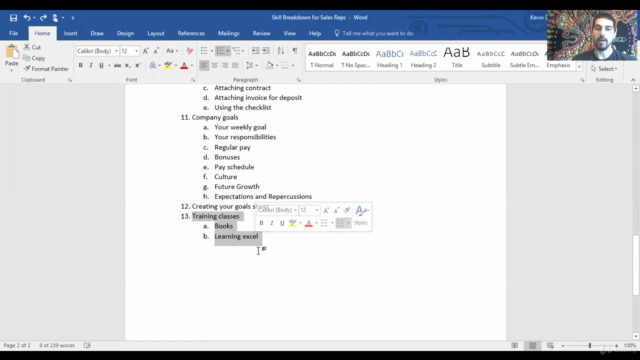Click the vertical scrollbar thumb
This screenshot has width=640, height=360.
[636, 265]
